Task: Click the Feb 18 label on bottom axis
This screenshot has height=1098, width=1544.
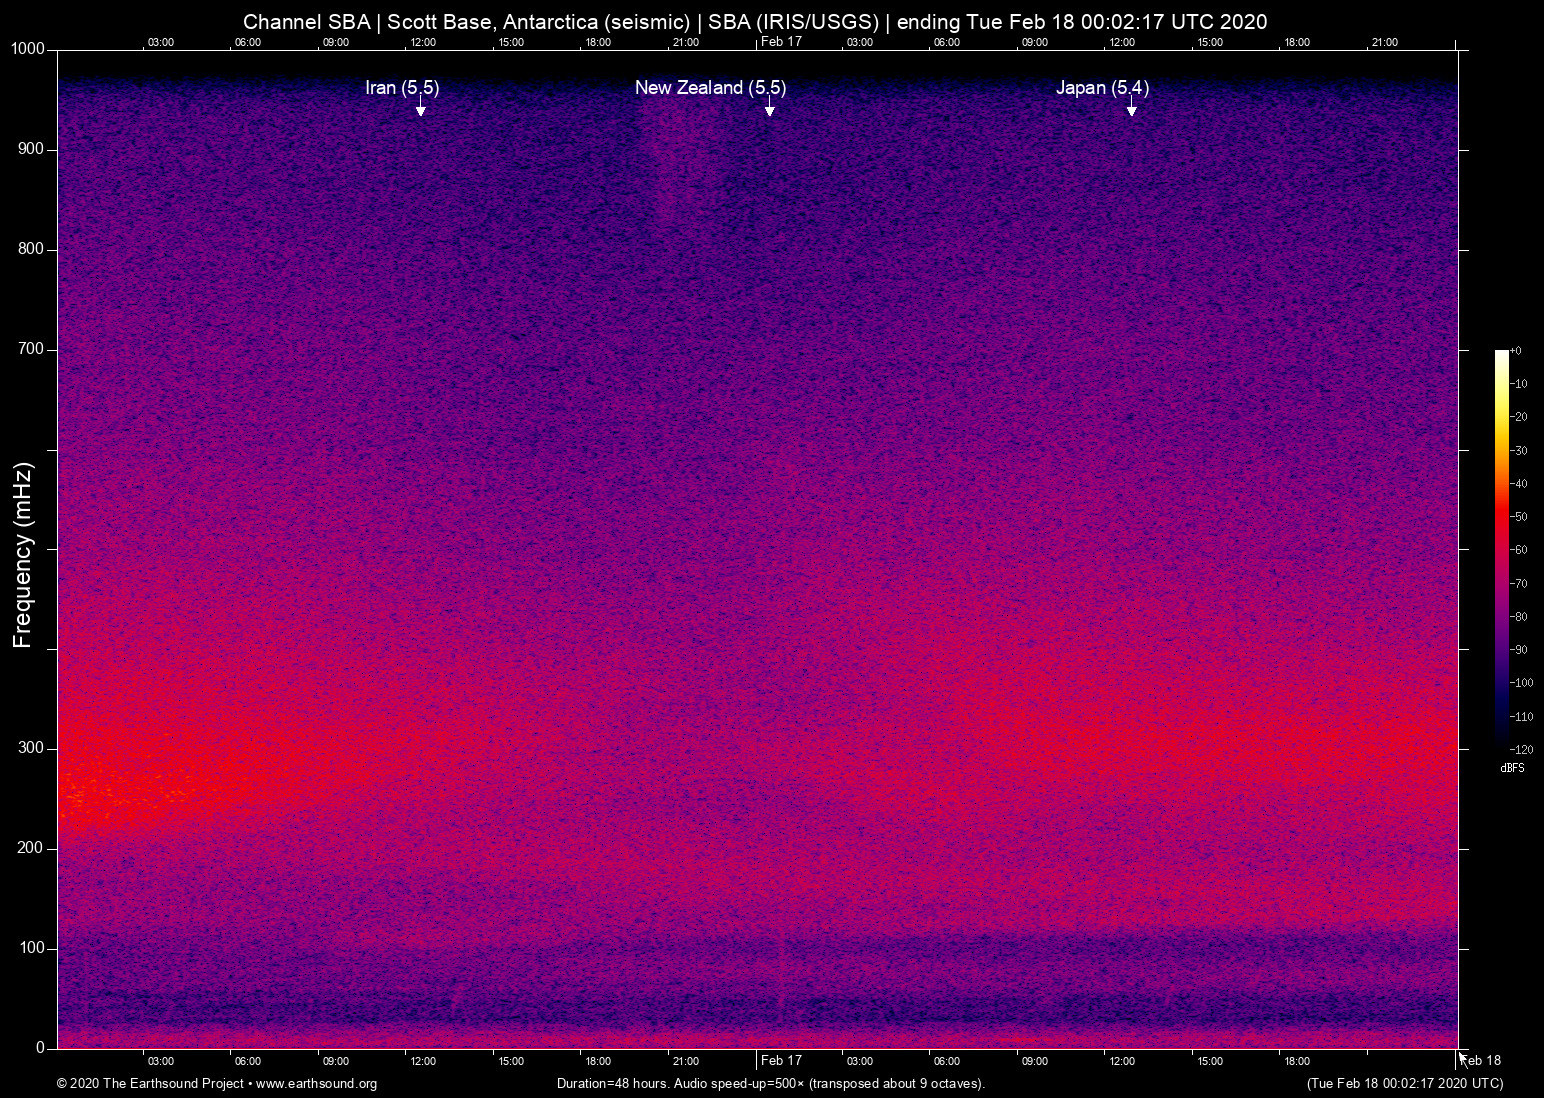Action: click(1483, 1060)
